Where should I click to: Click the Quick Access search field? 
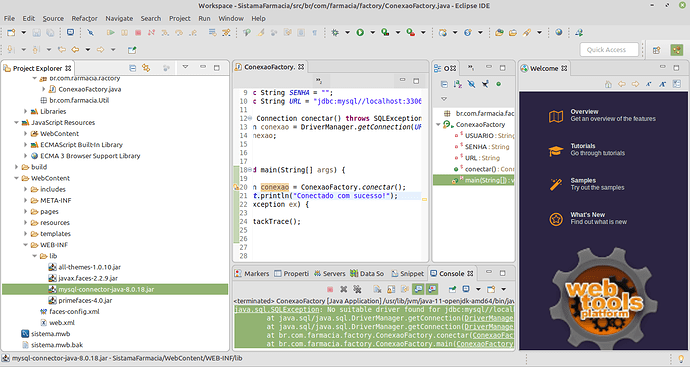(609, 50)
